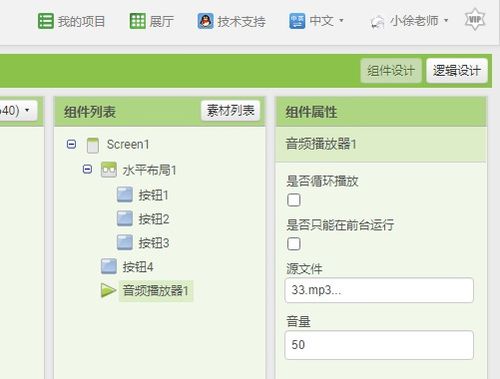Click the VIP star badge
Screen dimensions: 500x379
[475, 19]
